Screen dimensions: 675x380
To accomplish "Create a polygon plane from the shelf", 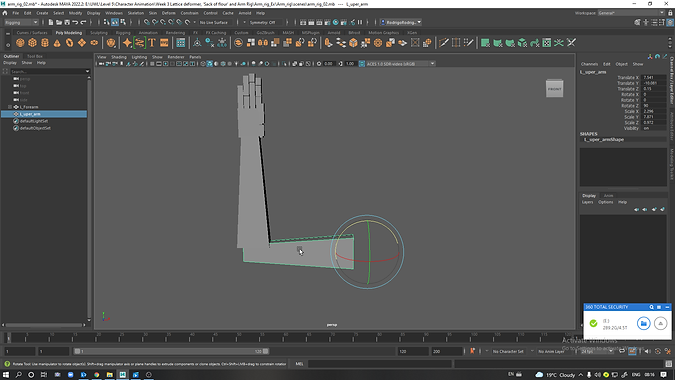I will point(82,43).
